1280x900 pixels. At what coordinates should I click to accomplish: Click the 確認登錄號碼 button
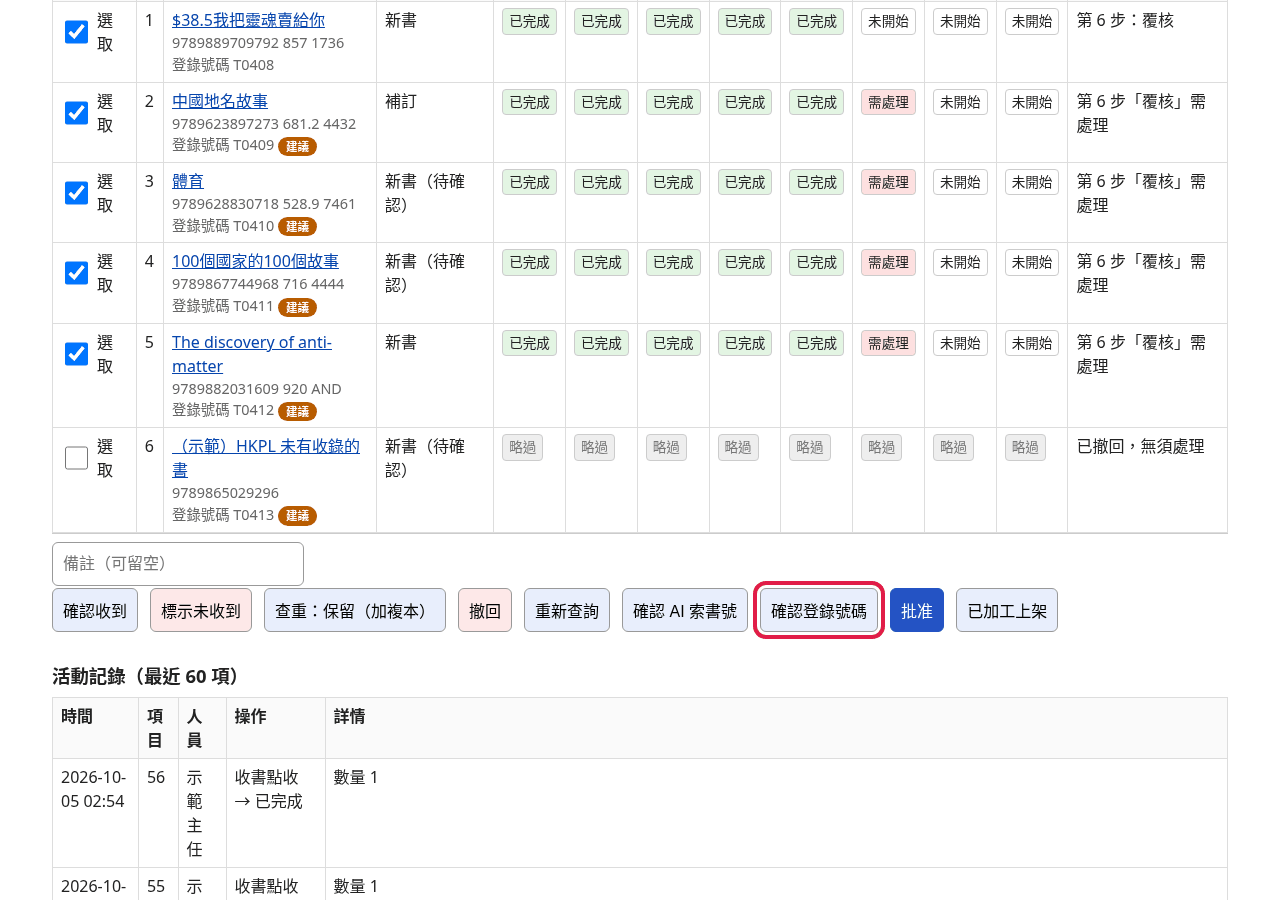819,610
